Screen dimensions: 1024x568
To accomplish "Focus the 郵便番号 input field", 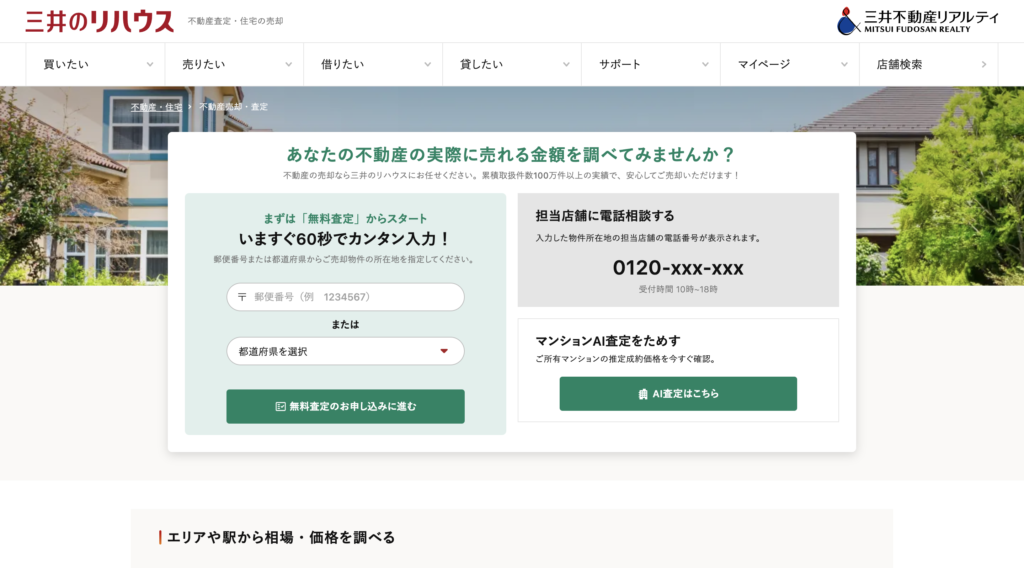I will [x=345, y=297].
